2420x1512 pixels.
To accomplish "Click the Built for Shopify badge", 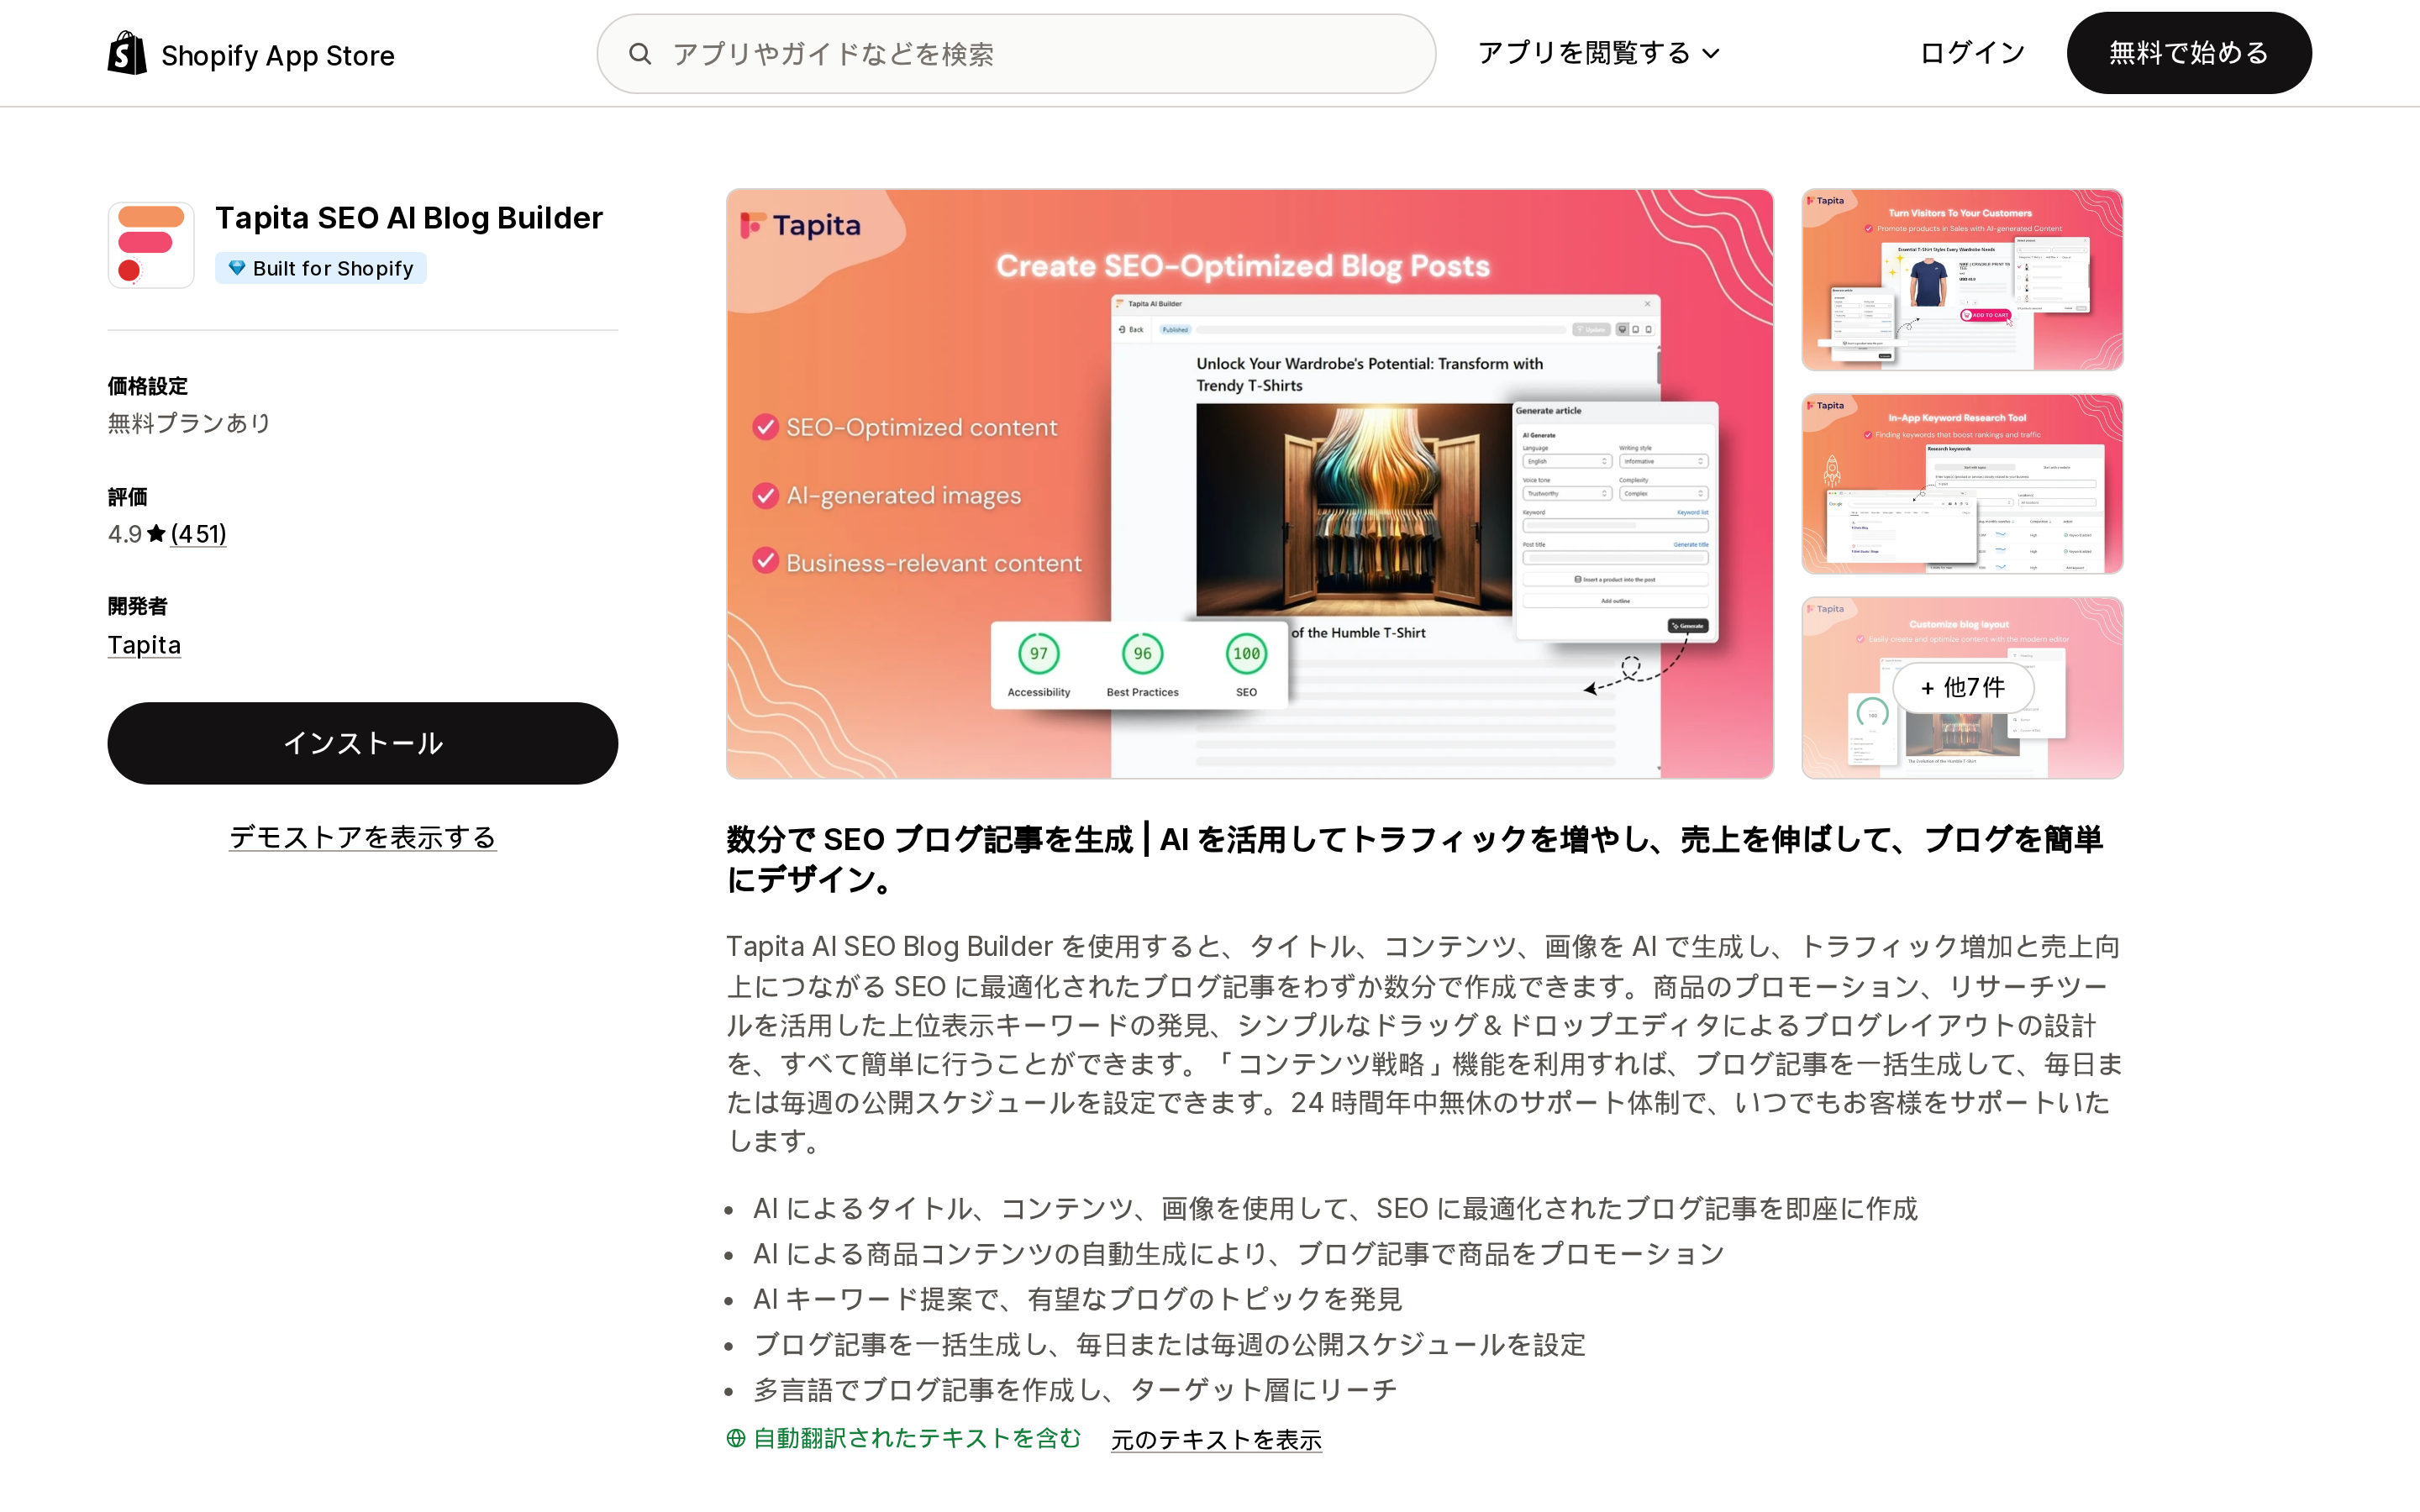I will point(321,268).
